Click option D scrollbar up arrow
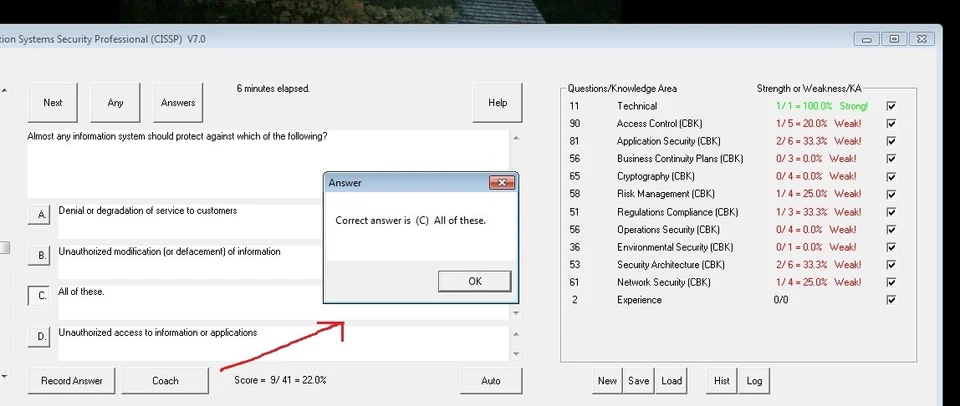The height and width of the screenshot is (406, 960). (x=516, y=334)
